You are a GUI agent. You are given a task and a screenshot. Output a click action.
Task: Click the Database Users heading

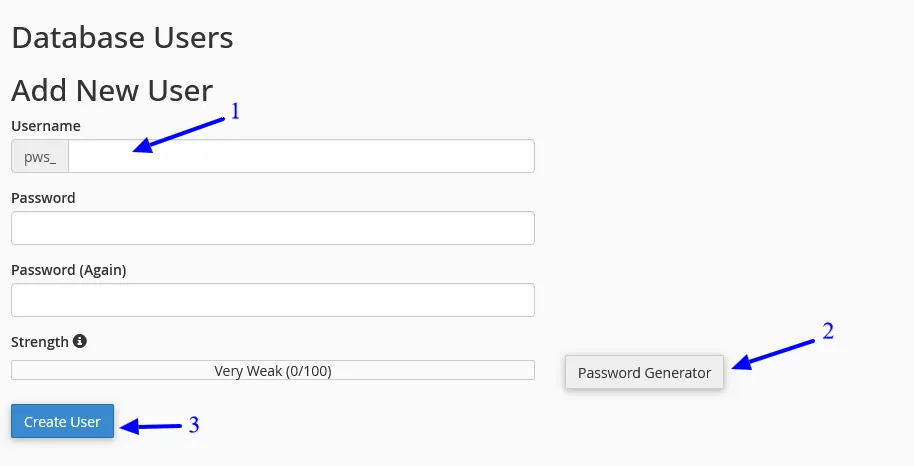click(122, 38)
